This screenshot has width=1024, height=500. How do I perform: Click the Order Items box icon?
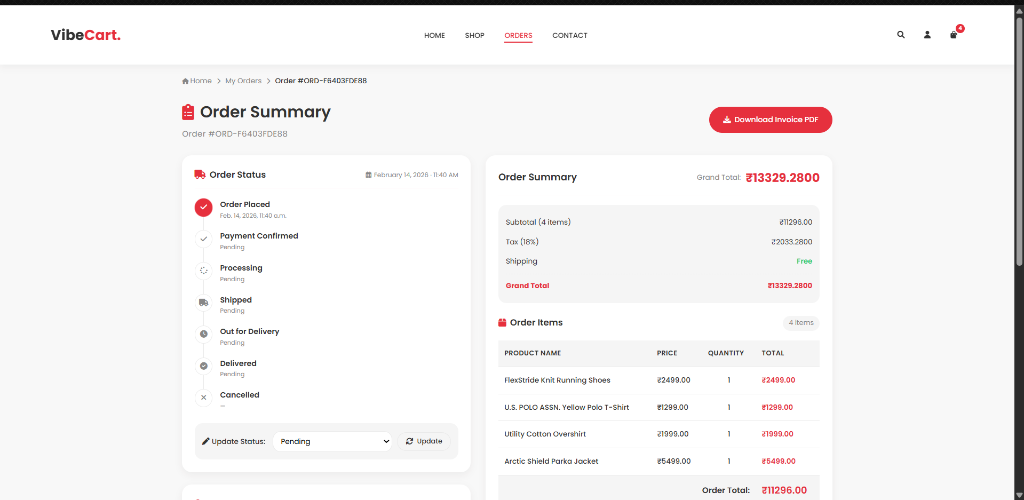(502, 322)
